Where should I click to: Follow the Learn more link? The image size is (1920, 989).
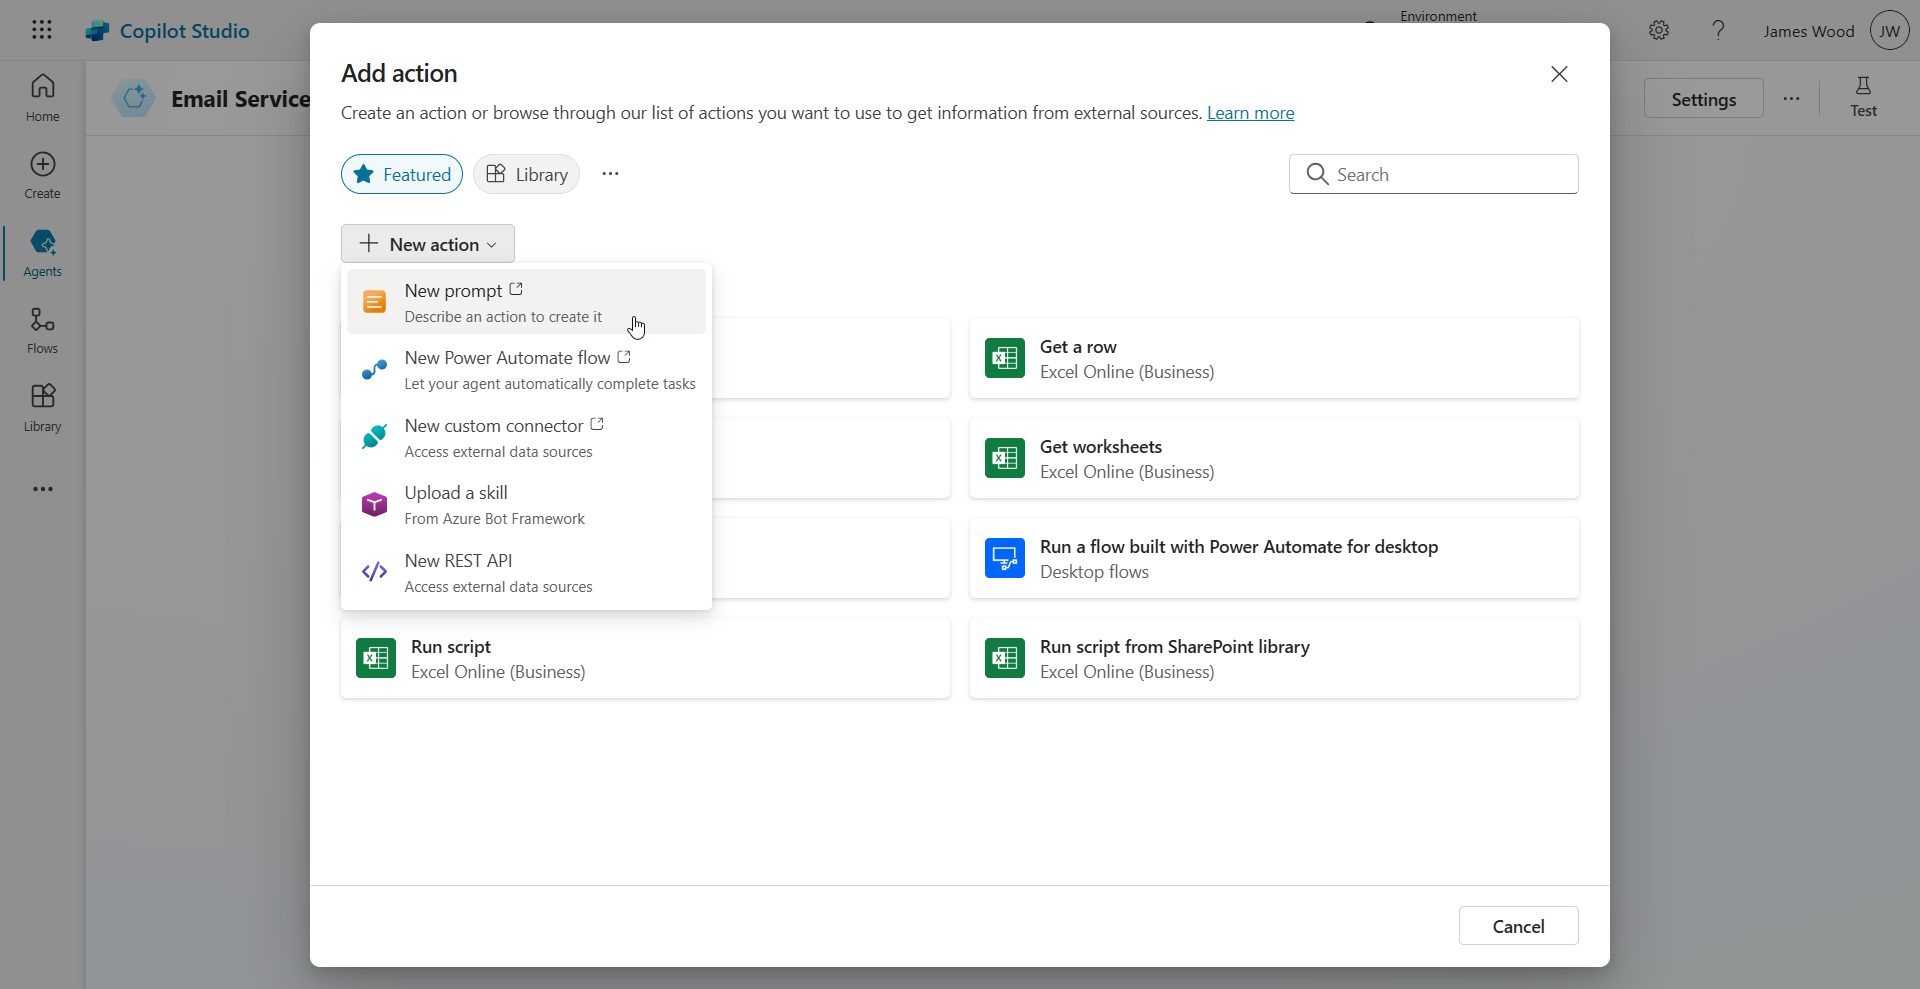[x=1250, y=113]
